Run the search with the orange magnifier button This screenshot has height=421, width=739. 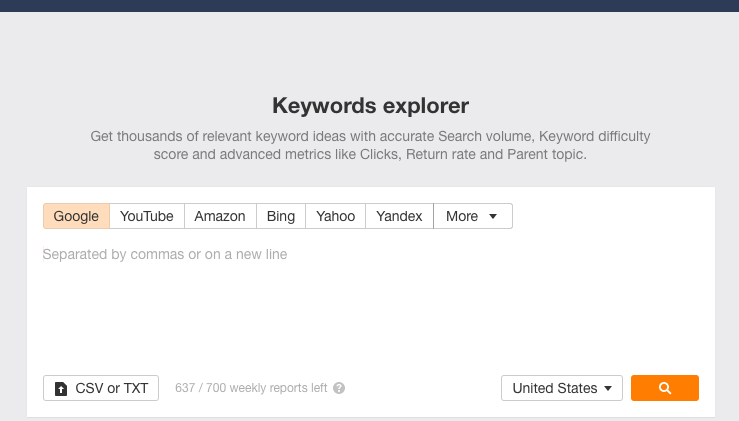664,388
